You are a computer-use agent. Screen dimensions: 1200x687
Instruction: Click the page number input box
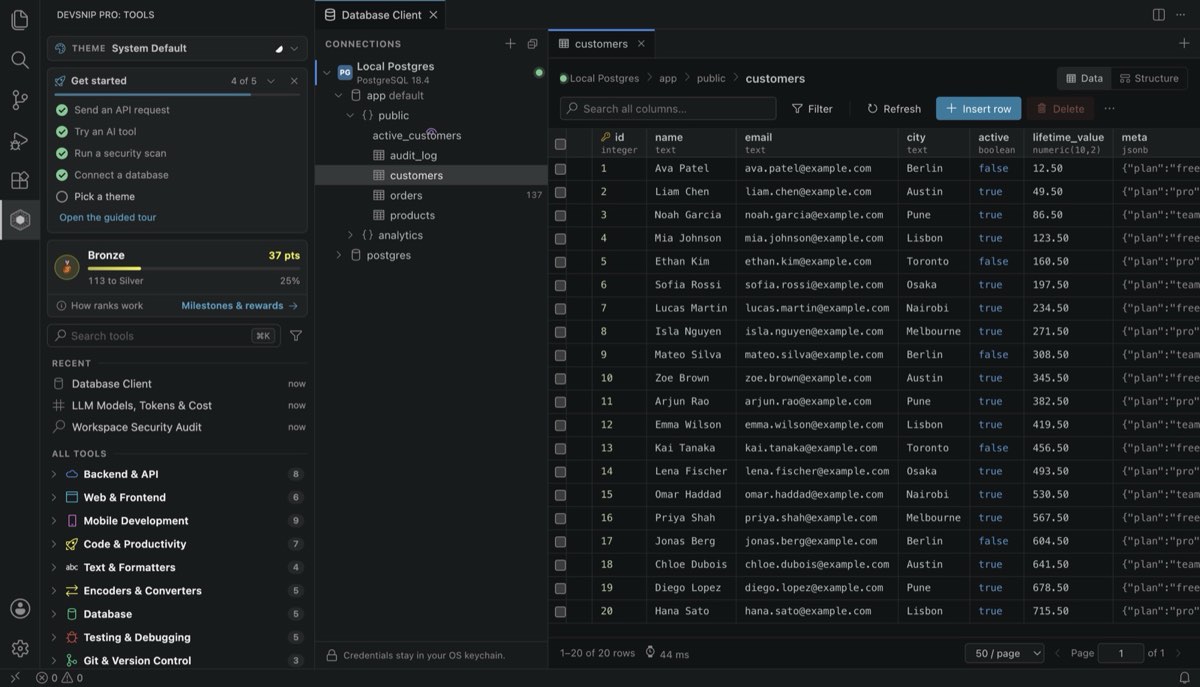tap(1121, 653)
